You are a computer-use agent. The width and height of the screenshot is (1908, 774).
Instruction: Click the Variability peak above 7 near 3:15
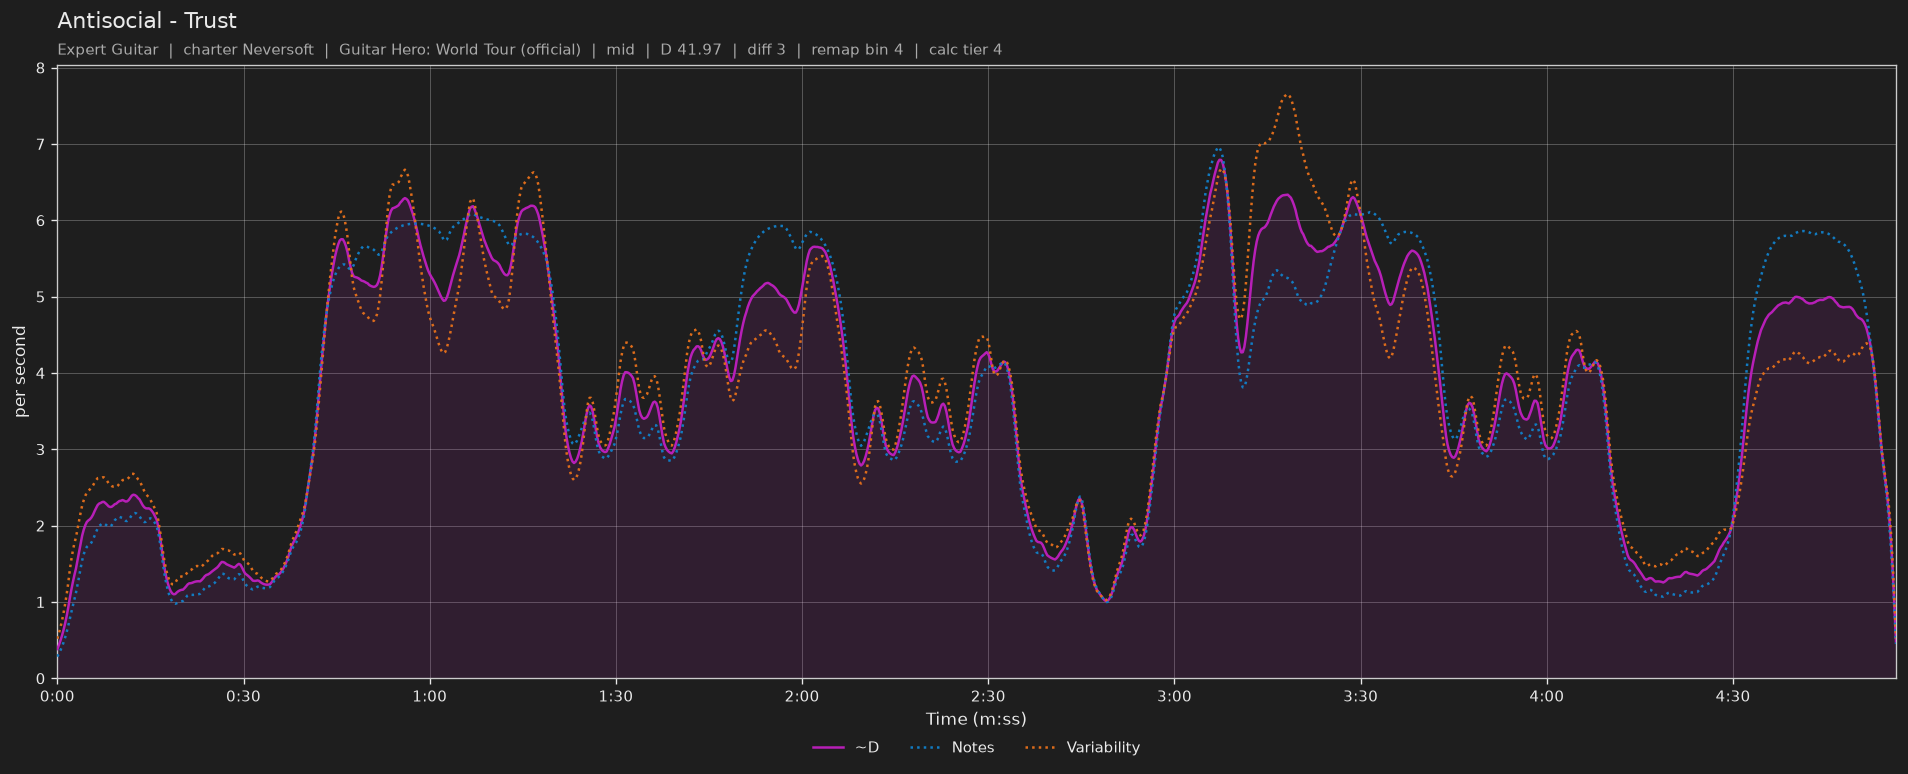coord(1287,96)
